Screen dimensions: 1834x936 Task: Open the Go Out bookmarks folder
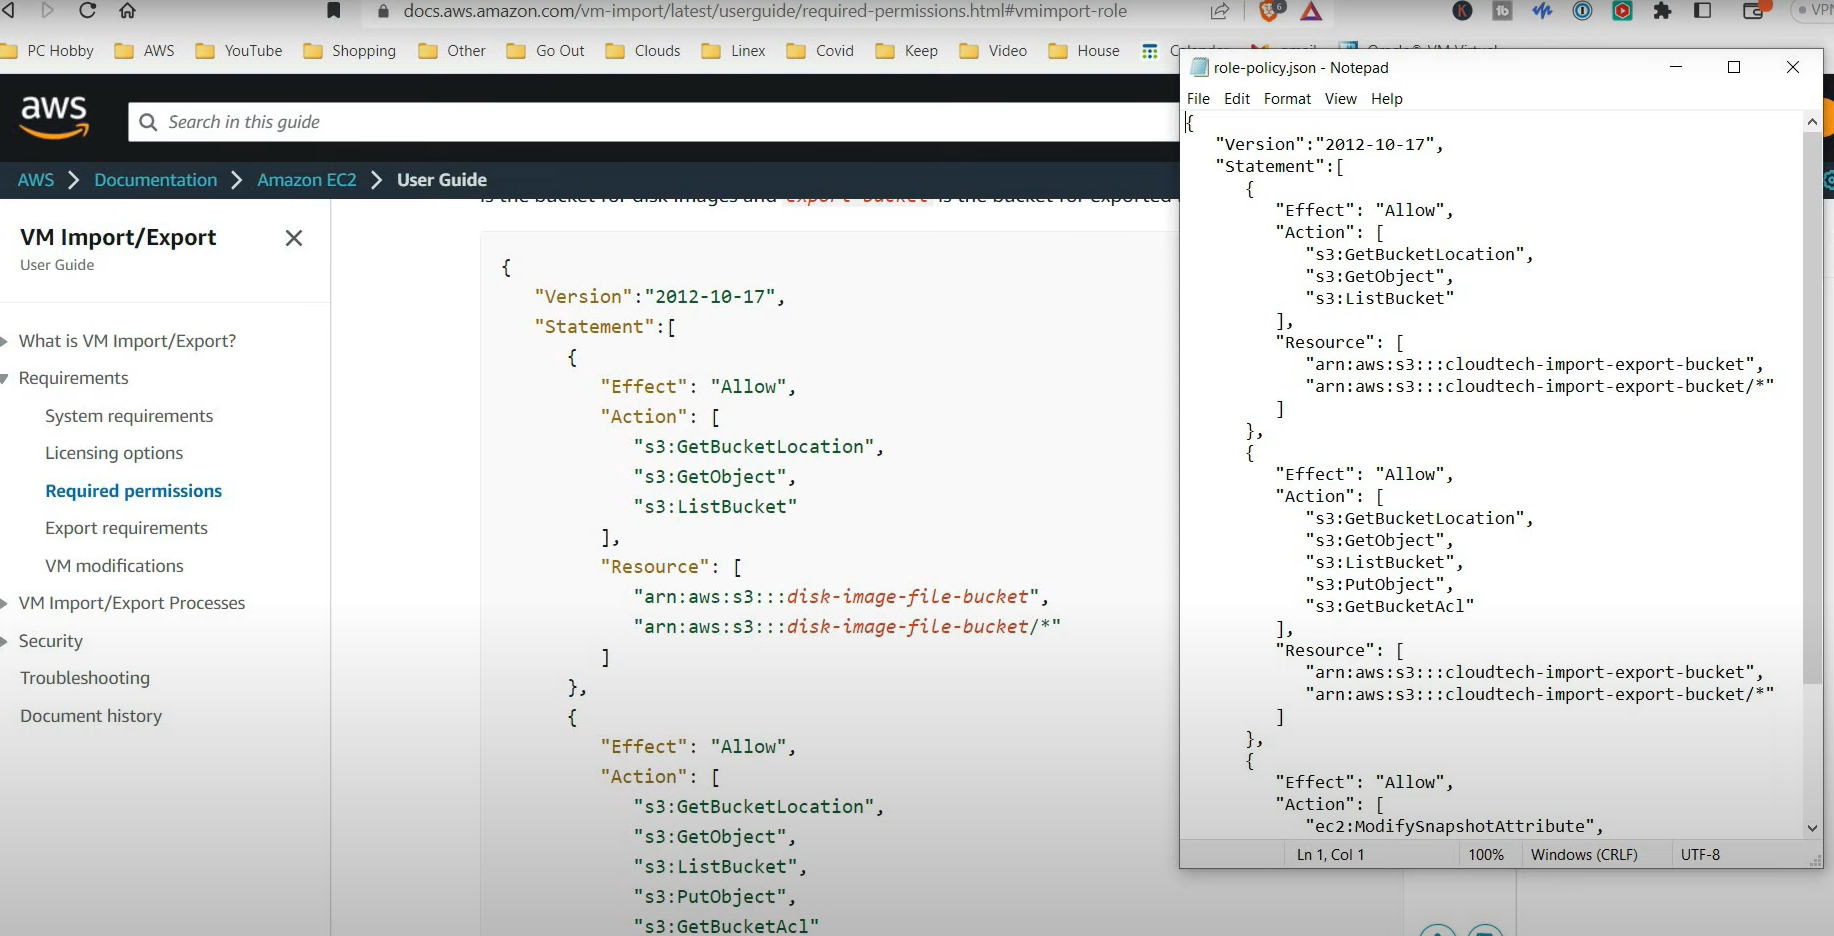(545, 51)
